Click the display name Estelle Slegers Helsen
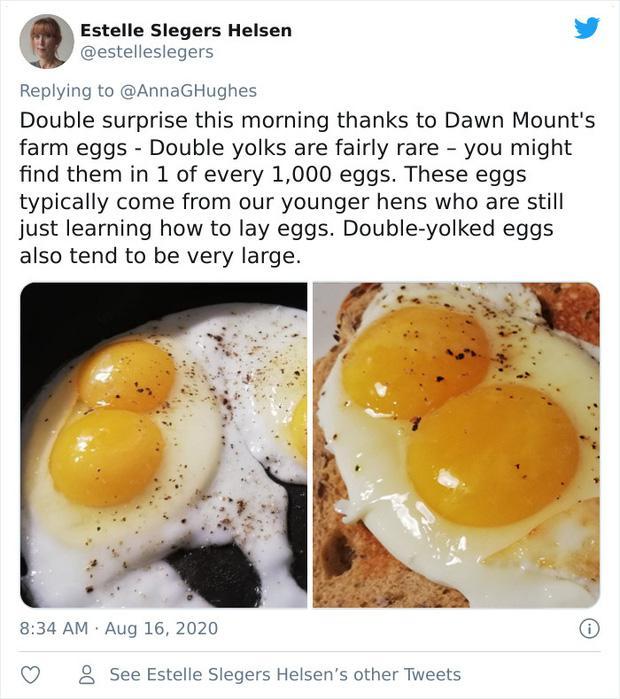This screenshot has height=699, width=620. [186, 30]
